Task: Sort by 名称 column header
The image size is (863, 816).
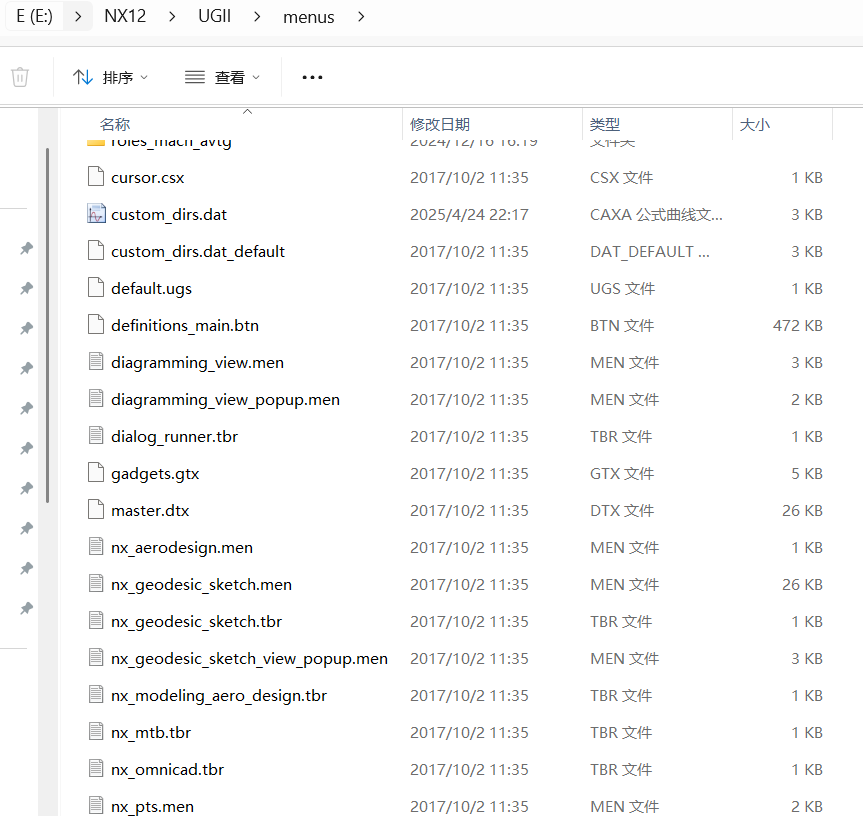Action: click(115, 124)
